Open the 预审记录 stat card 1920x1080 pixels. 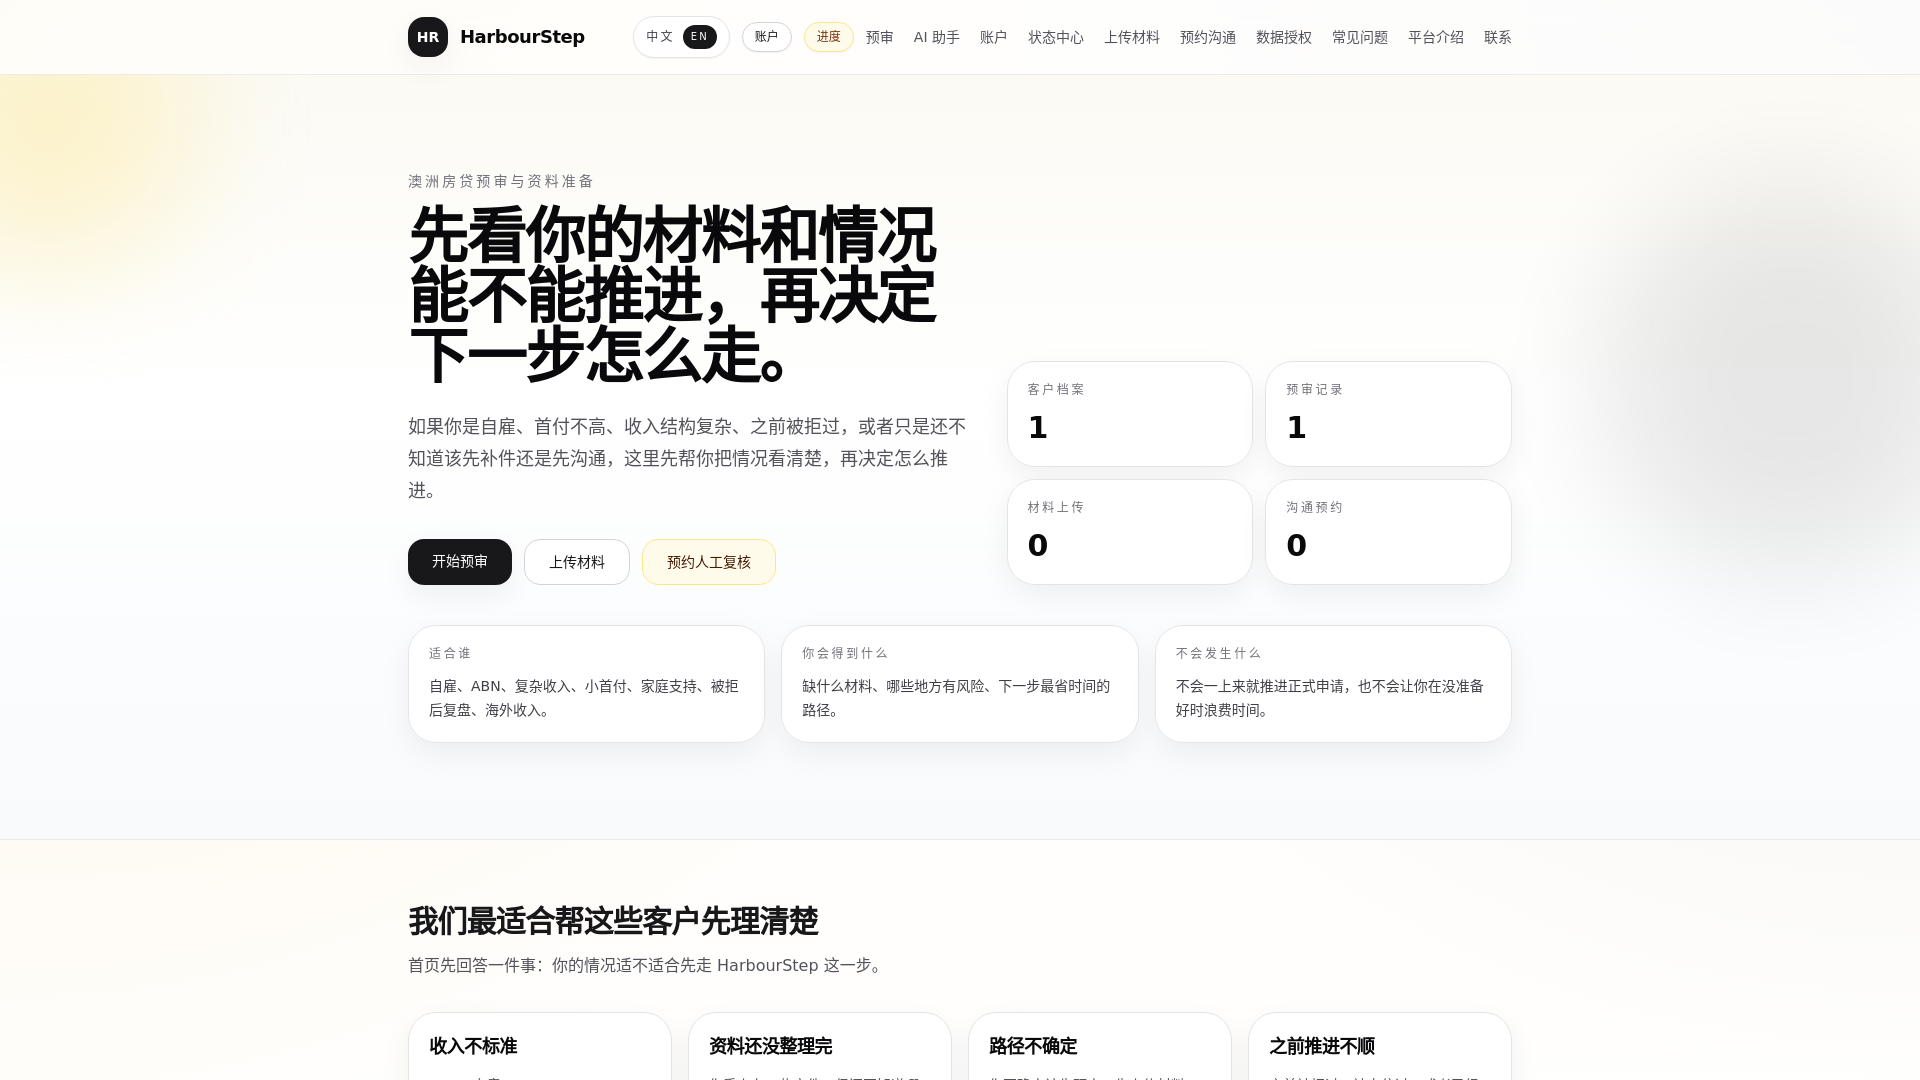coord(1388,414)
